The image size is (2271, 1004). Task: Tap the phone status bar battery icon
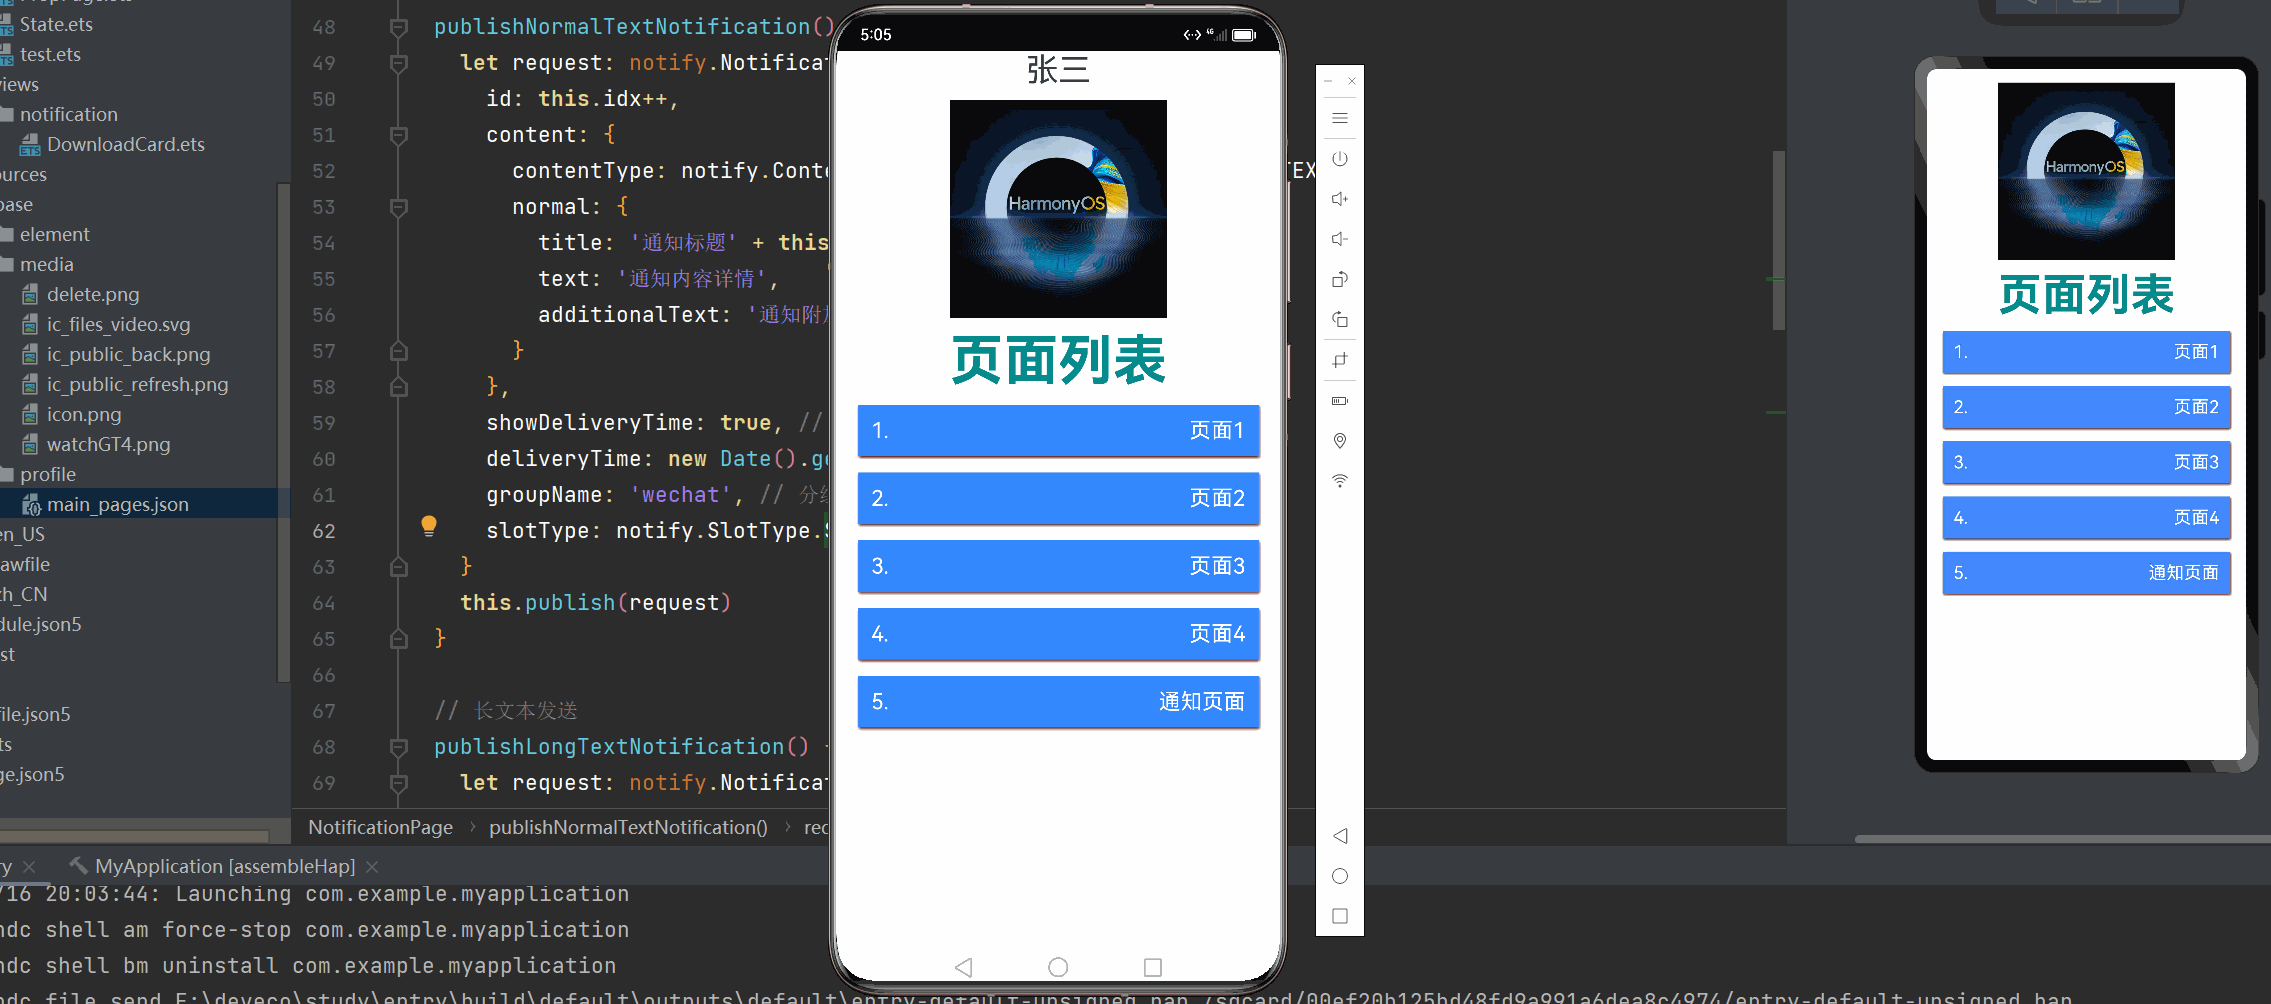(x=1244, y=35)
